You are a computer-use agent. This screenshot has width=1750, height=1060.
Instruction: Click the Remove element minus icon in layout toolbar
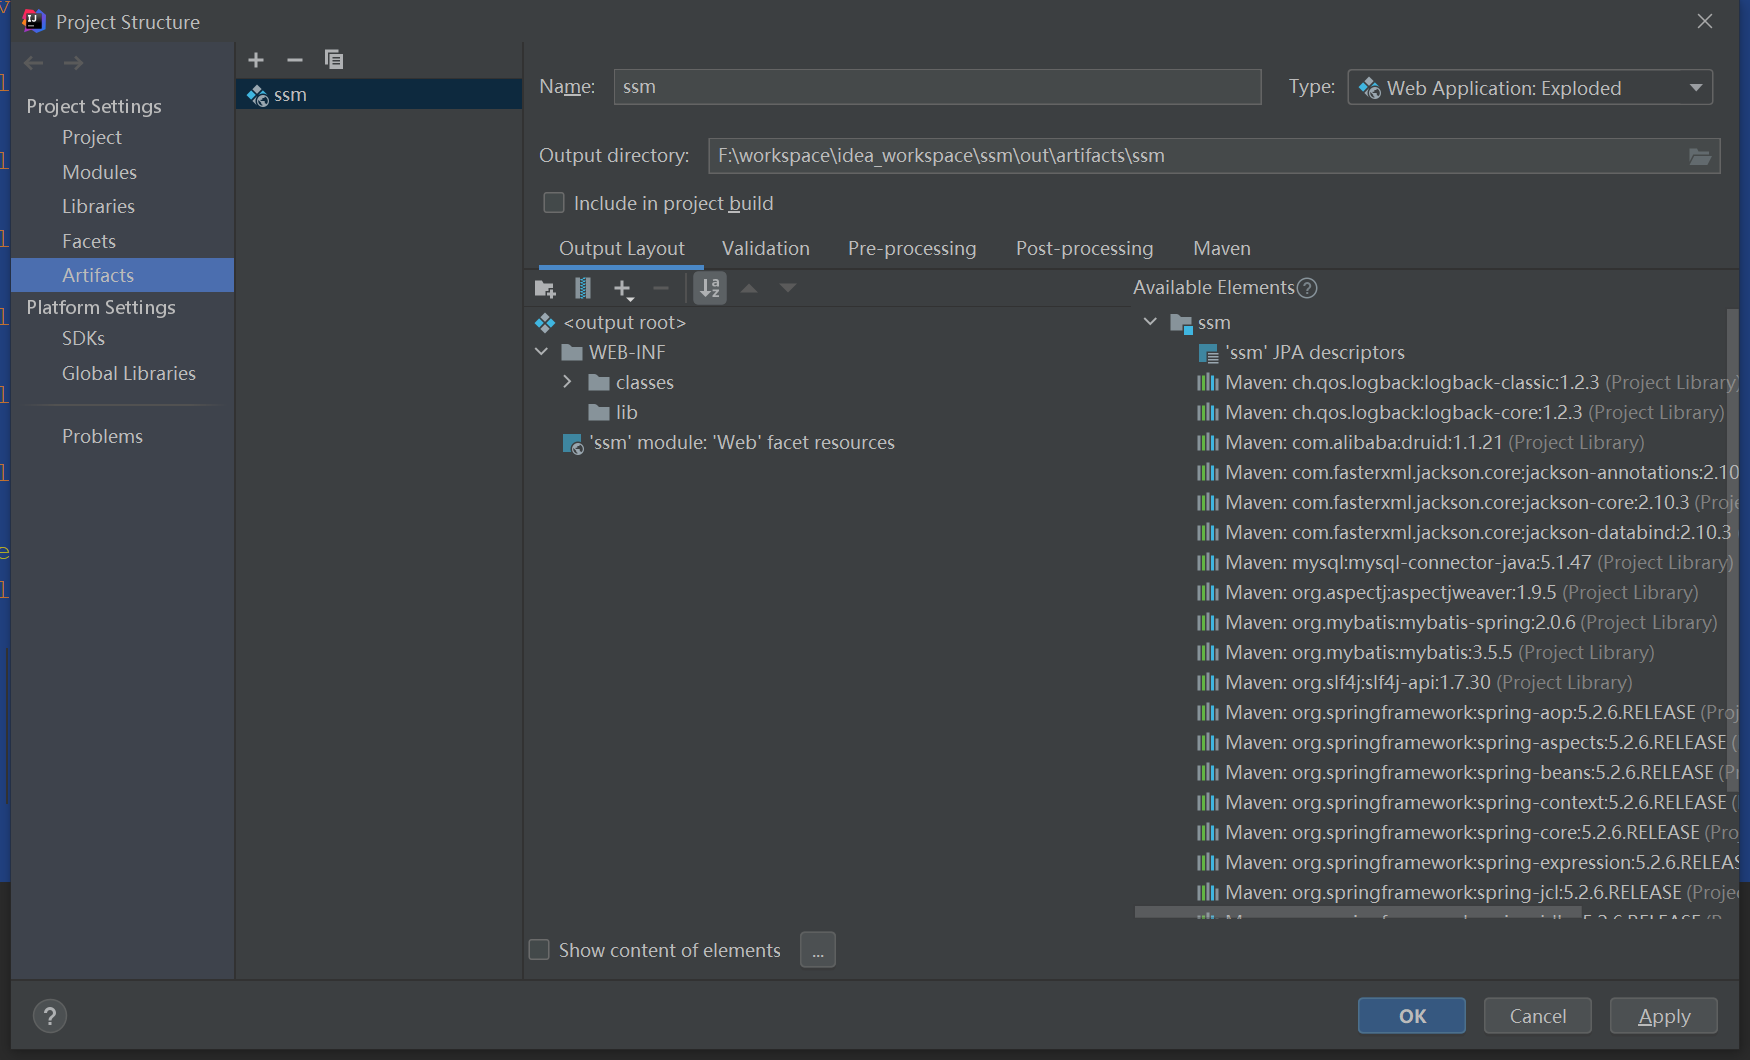tap(660, 288)
